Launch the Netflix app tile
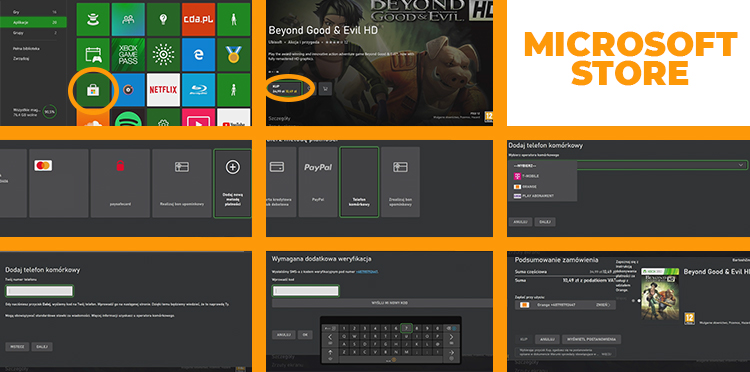This screenshot has height=372, width=750. click(x=163, y=89)
